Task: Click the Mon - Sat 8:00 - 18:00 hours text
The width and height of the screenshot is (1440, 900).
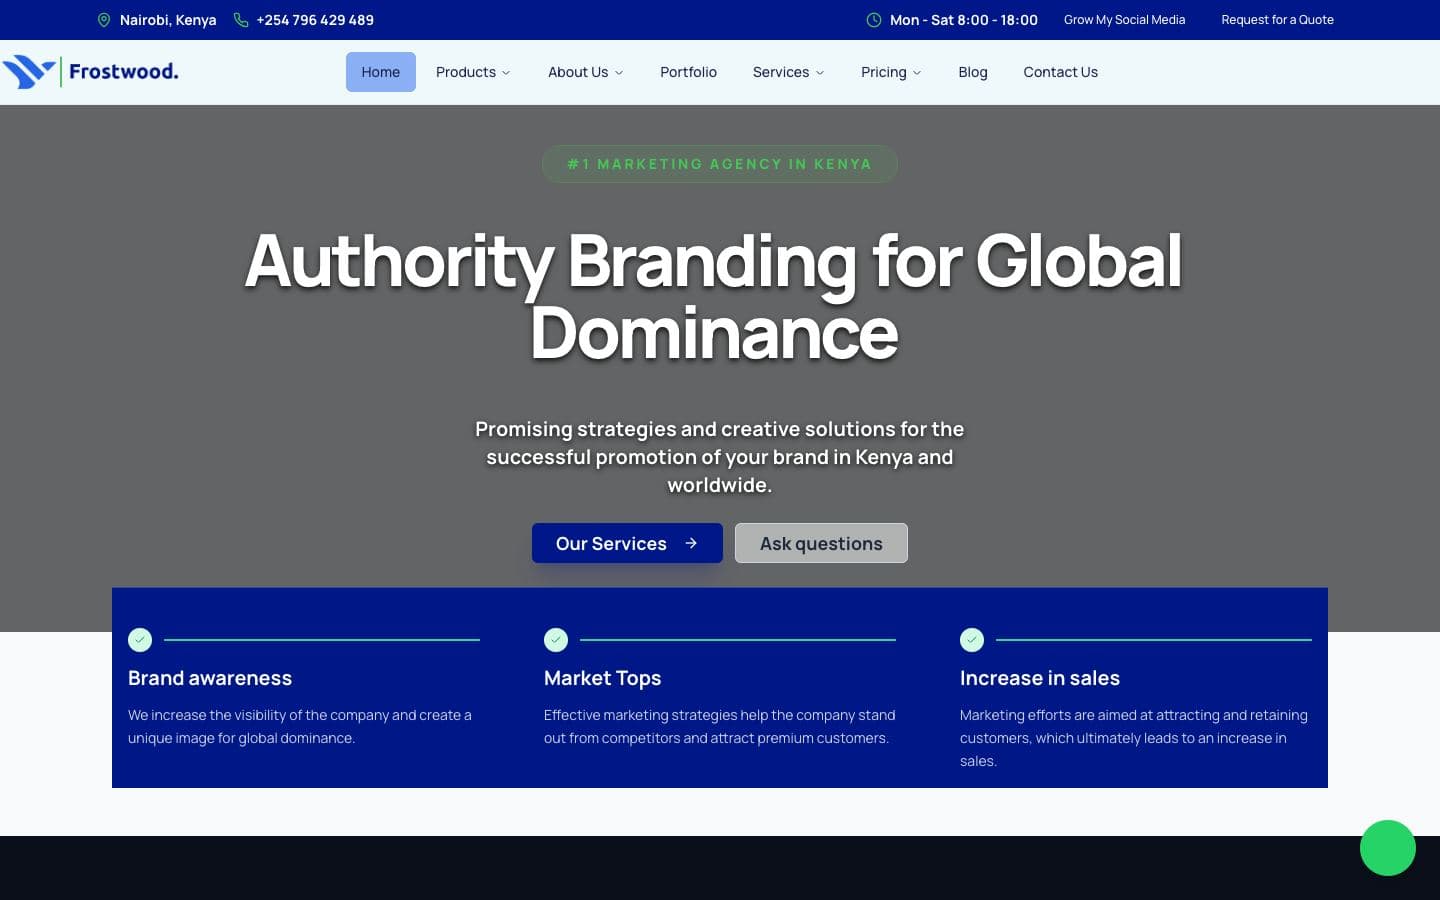Action: coord(964,20)
